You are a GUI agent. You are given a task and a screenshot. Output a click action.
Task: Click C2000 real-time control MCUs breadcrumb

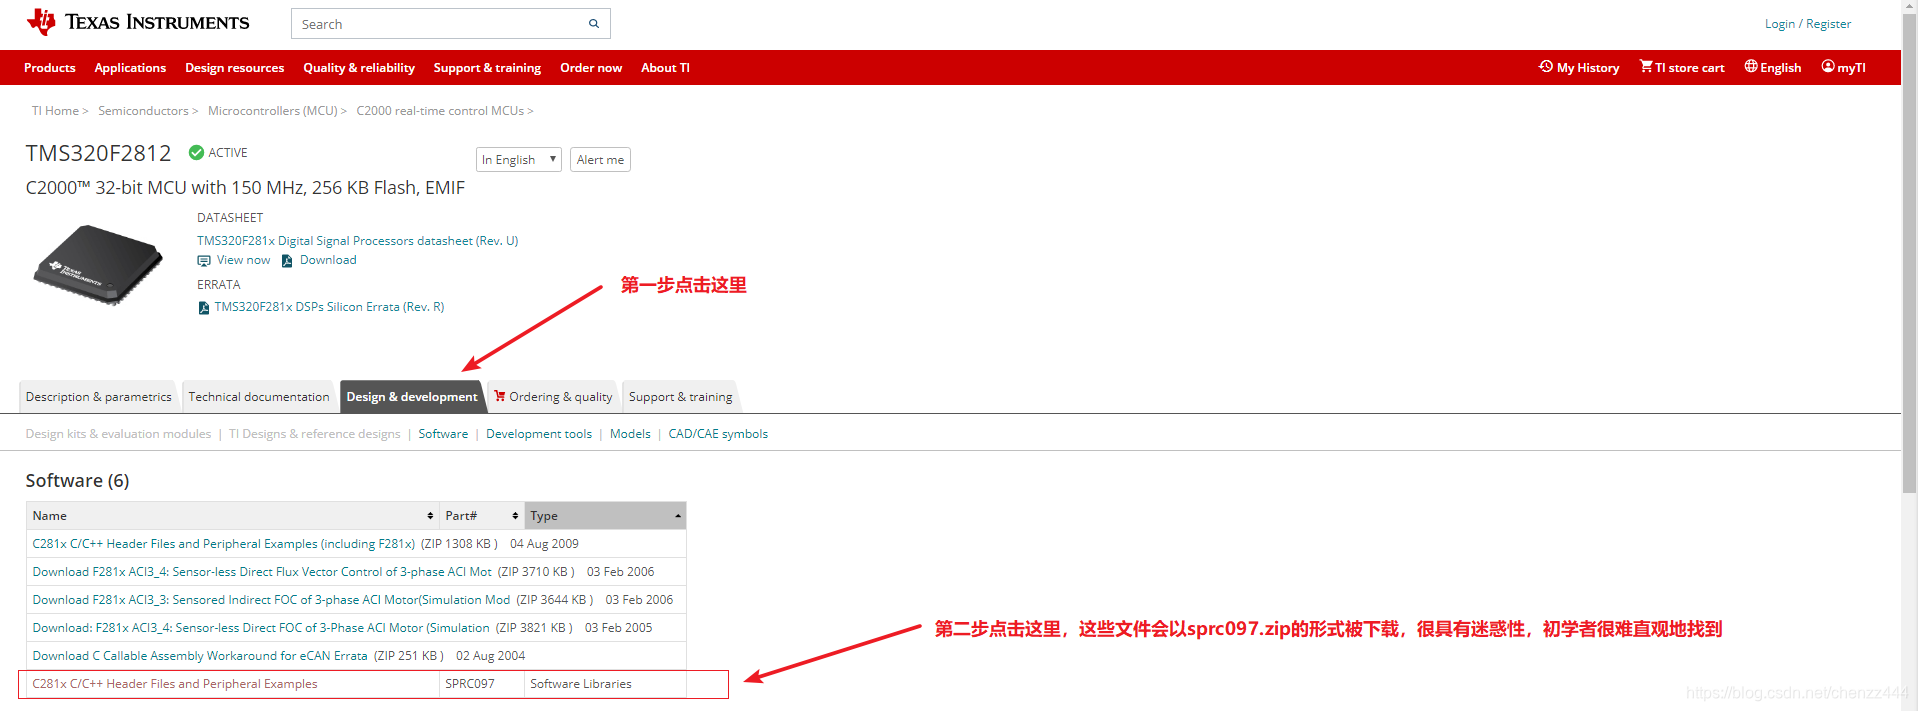[x=440, y=111]
